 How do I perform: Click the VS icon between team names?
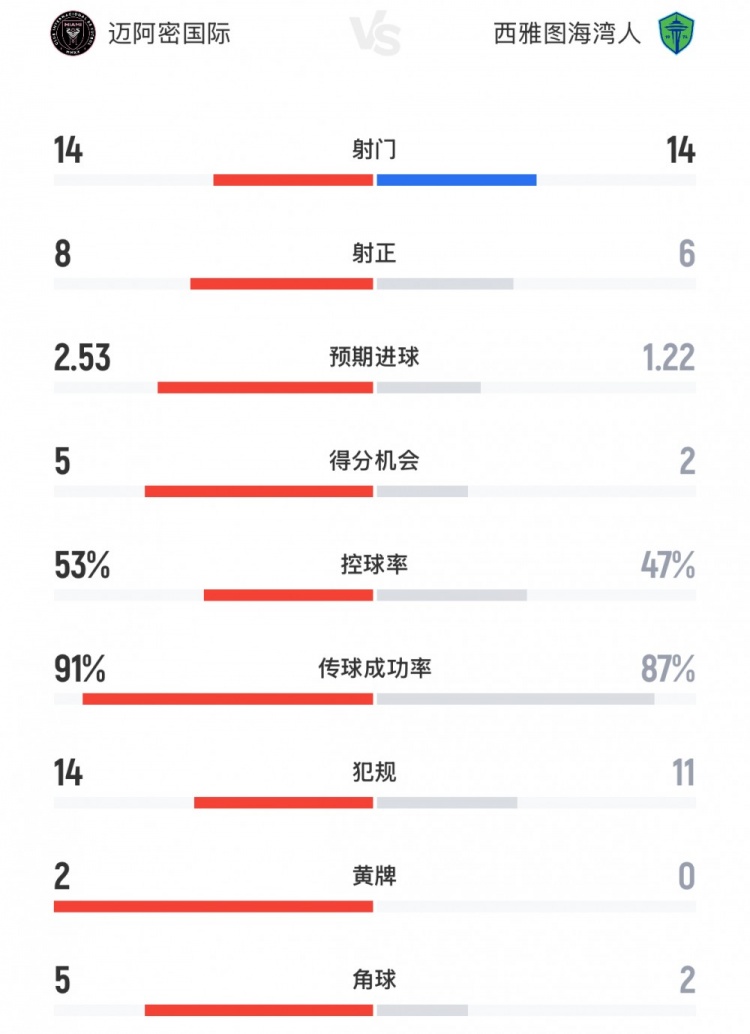(x=375, y=35)
